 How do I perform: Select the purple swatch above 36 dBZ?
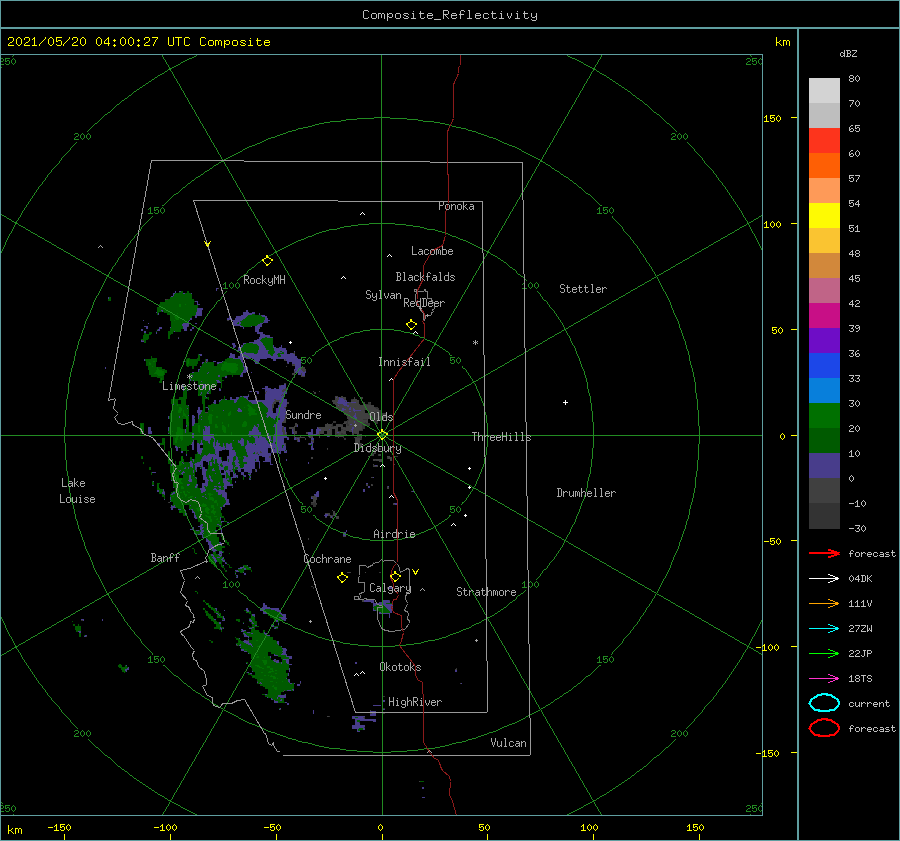pos(824,340)
